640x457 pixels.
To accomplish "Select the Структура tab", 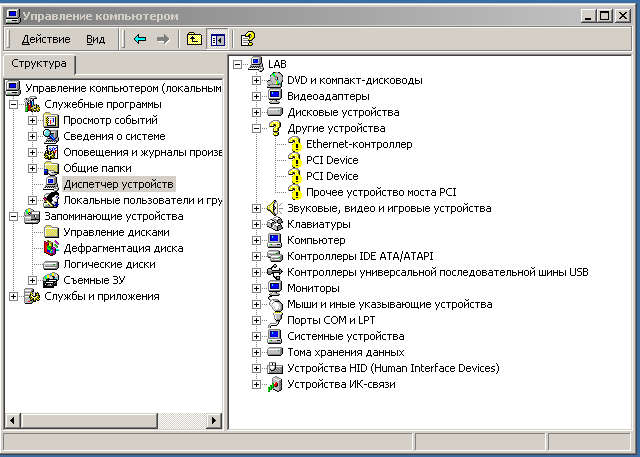I will pyautogui.click(x=38, y=64).
